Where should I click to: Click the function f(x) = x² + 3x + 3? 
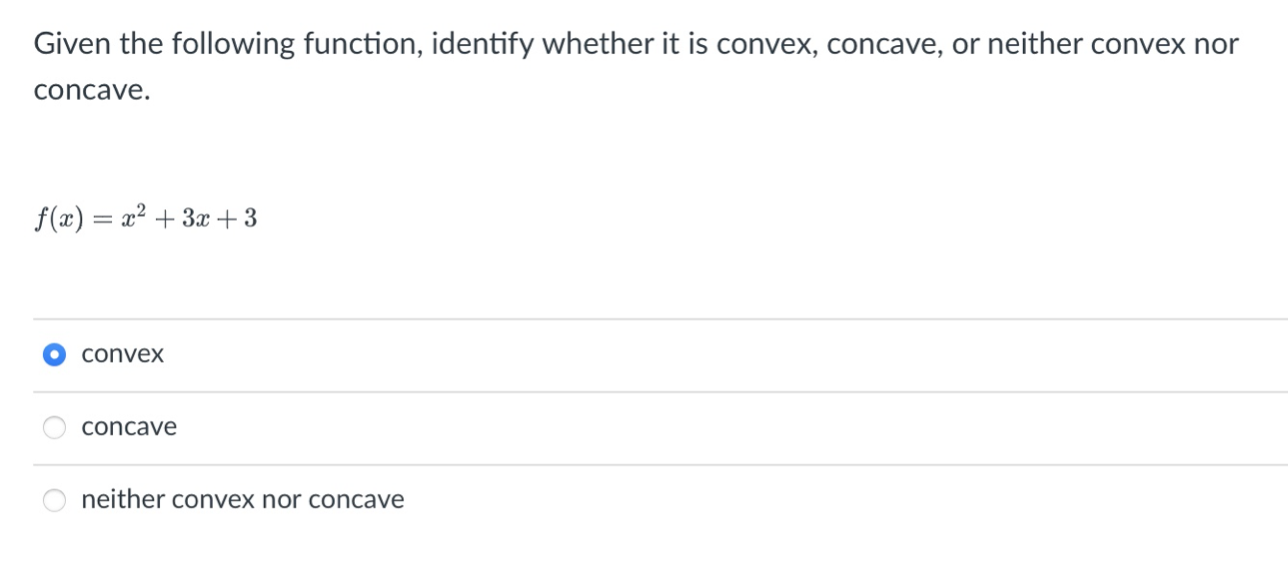(x=144, y=218)
